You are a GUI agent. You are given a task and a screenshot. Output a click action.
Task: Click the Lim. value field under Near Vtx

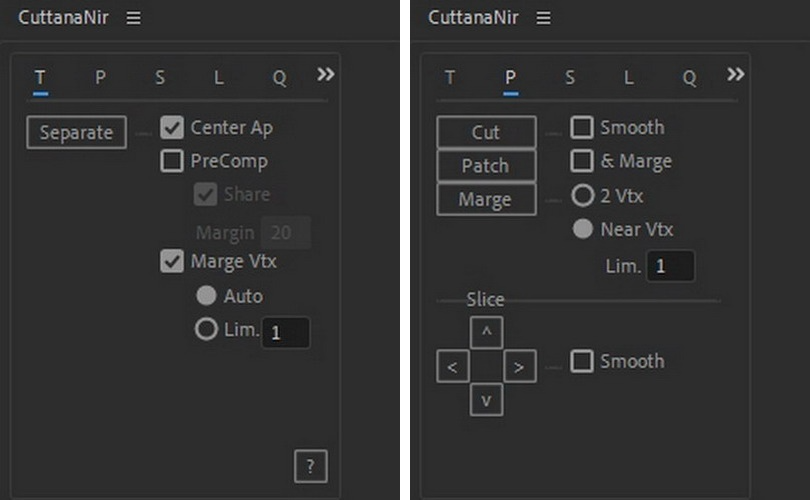tap(671, 266)
